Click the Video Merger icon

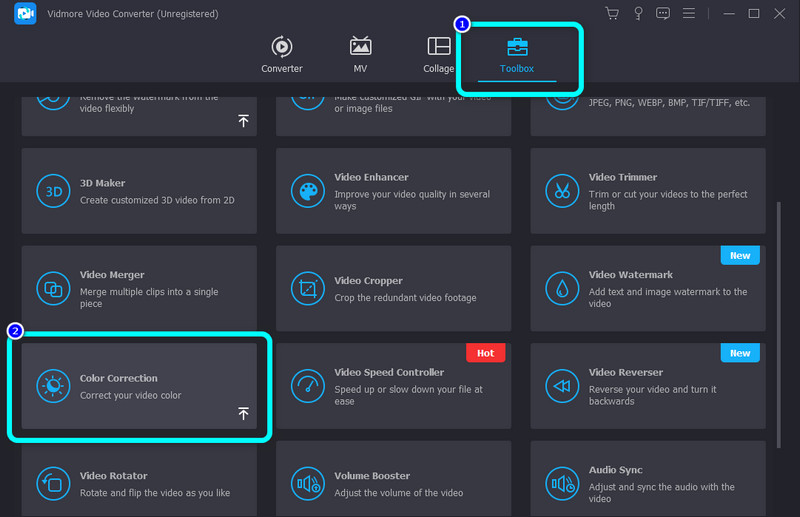point(51,289)
